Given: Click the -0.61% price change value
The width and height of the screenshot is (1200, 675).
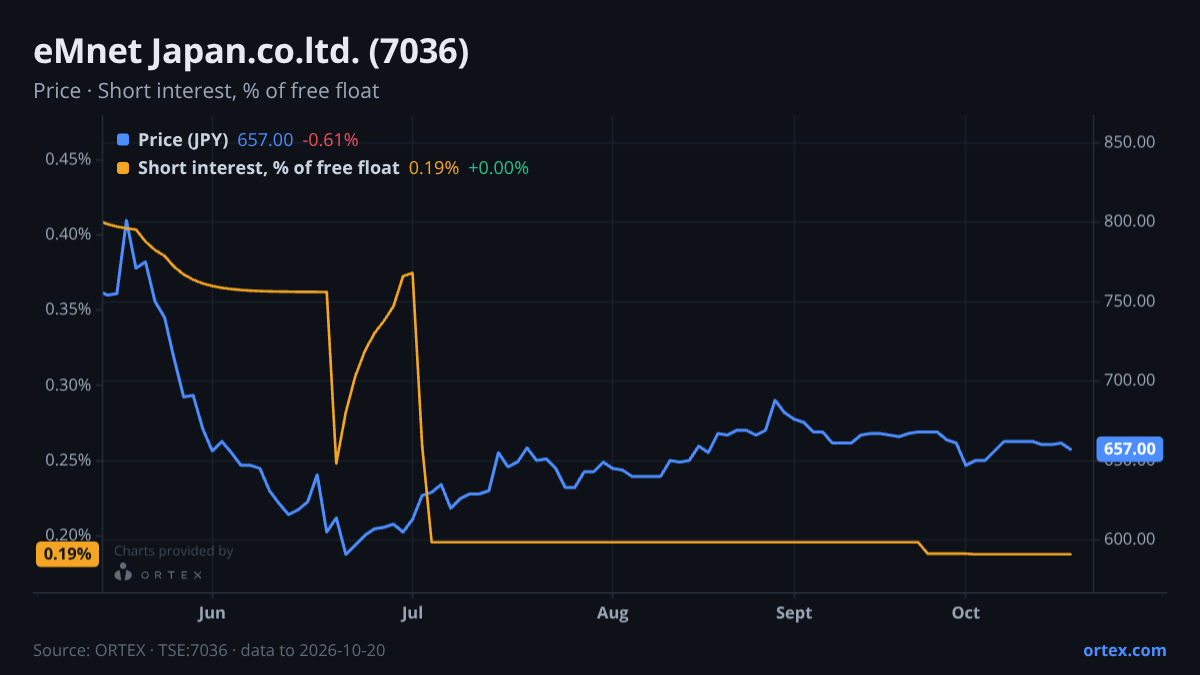Looking at the screenshot, I should coord(330,140).
